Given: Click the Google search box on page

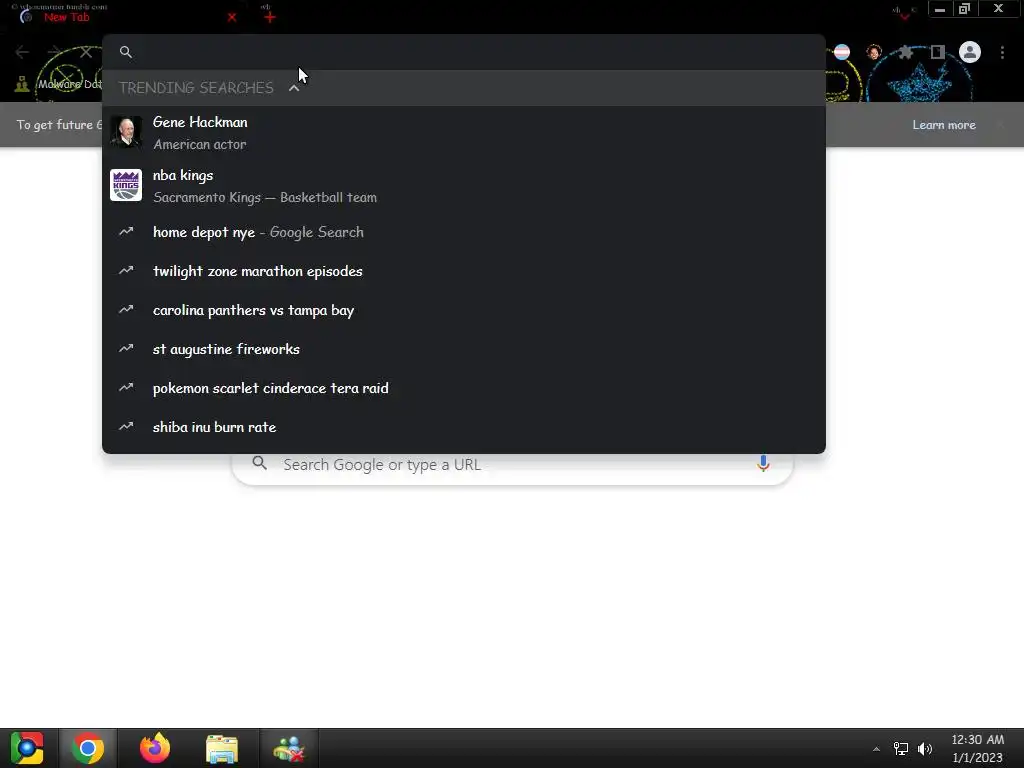Looking at the screenshot, I should click(x=513, y=464).
